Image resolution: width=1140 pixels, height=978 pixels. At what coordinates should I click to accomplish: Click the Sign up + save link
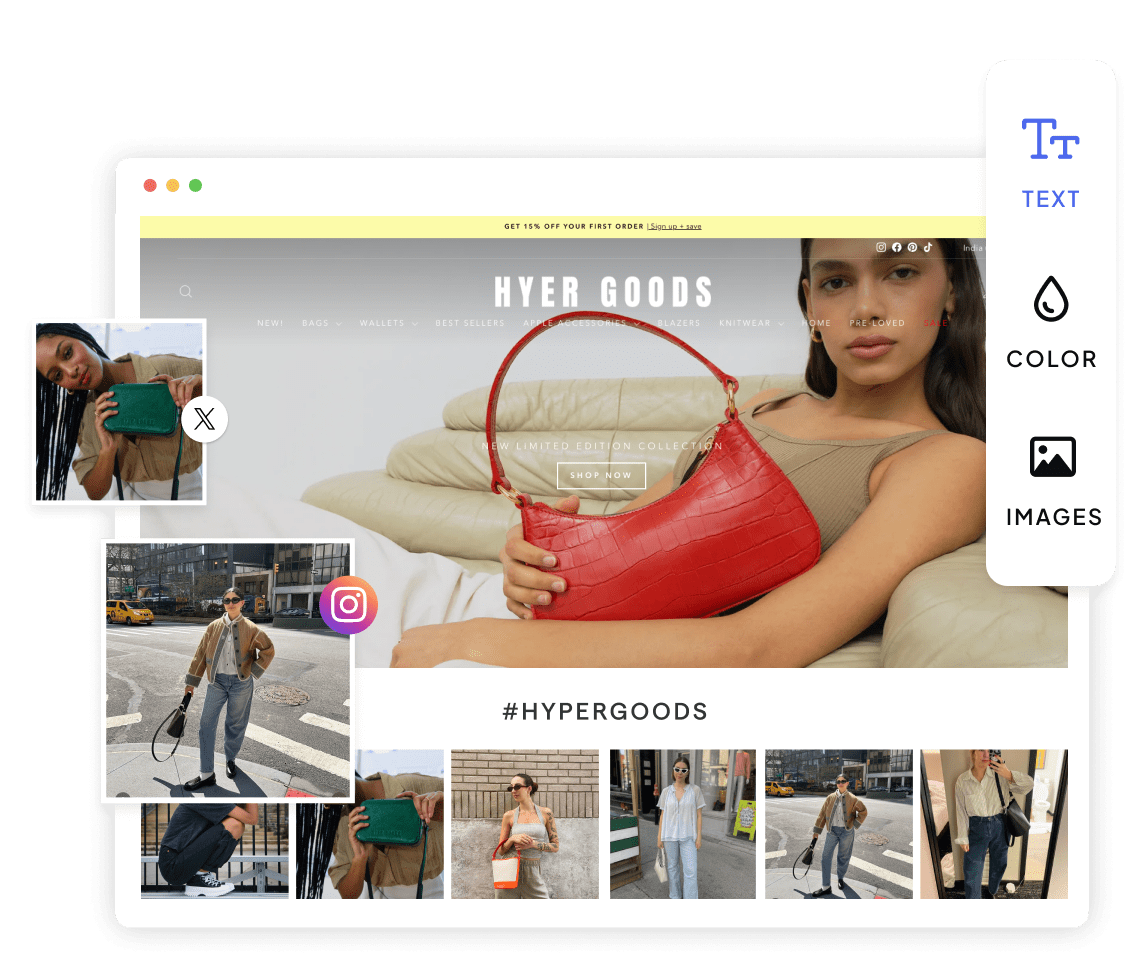coord(675,226)
